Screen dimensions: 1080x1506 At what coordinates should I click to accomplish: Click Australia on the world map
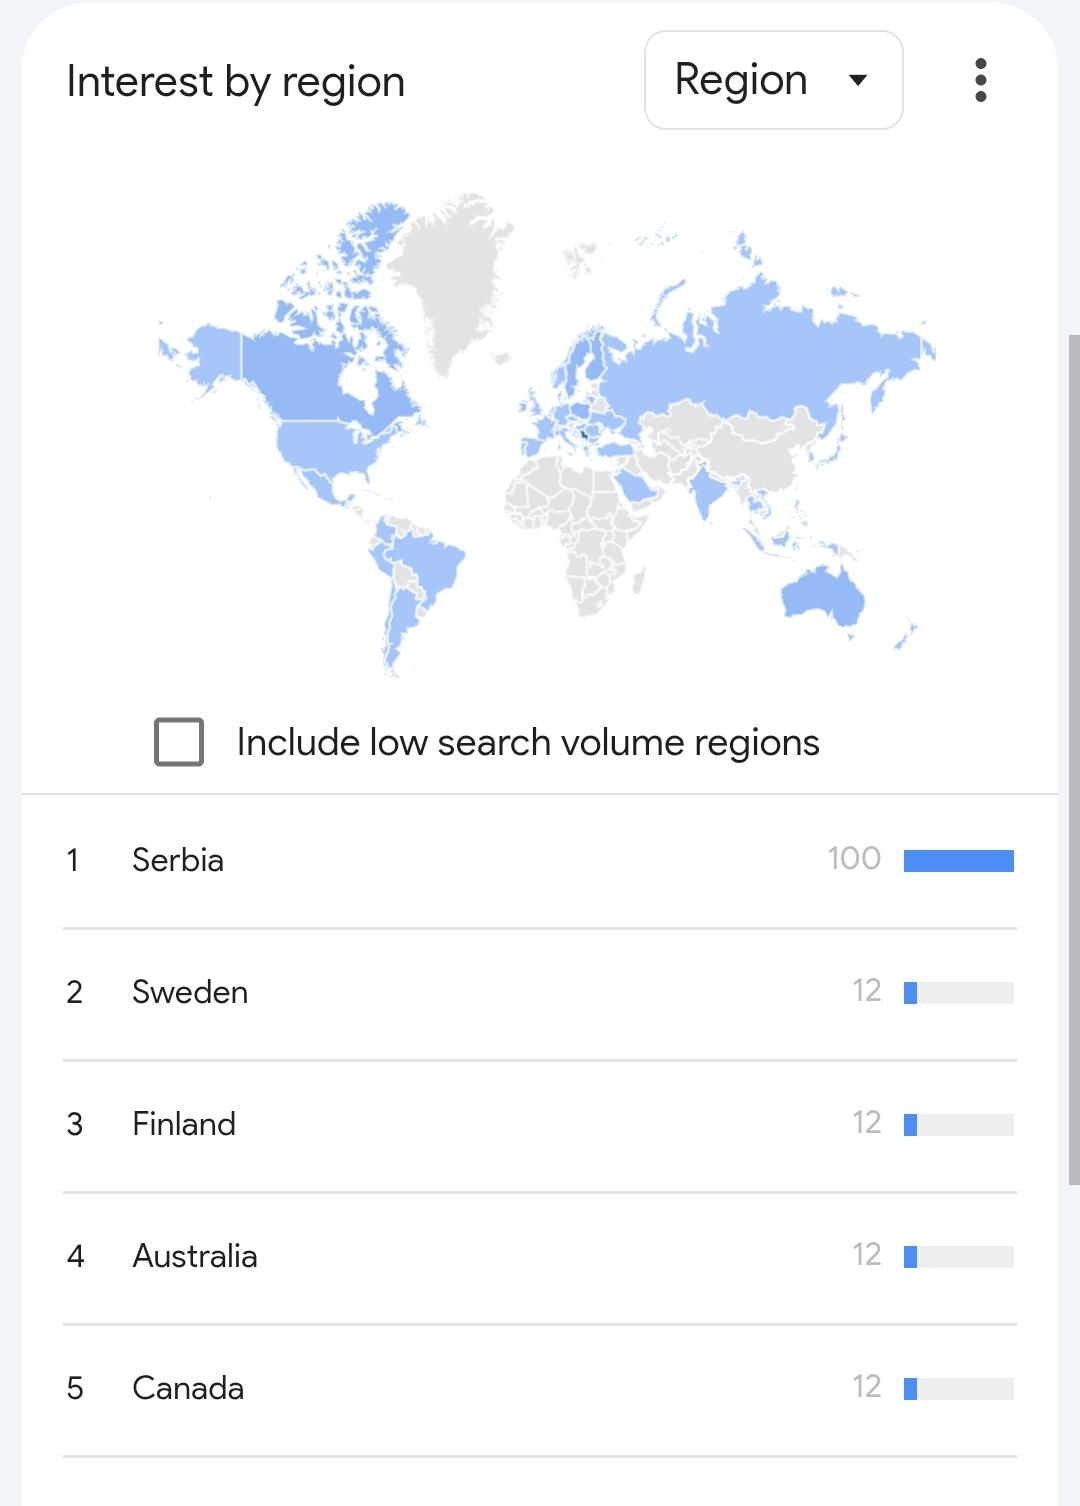coord(822,598)
